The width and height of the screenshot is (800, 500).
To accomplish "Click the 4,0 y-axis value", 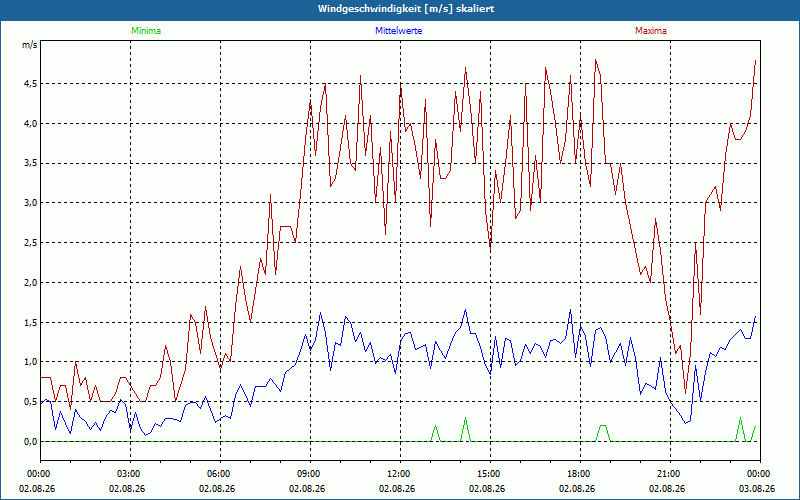I will [31, 123].
